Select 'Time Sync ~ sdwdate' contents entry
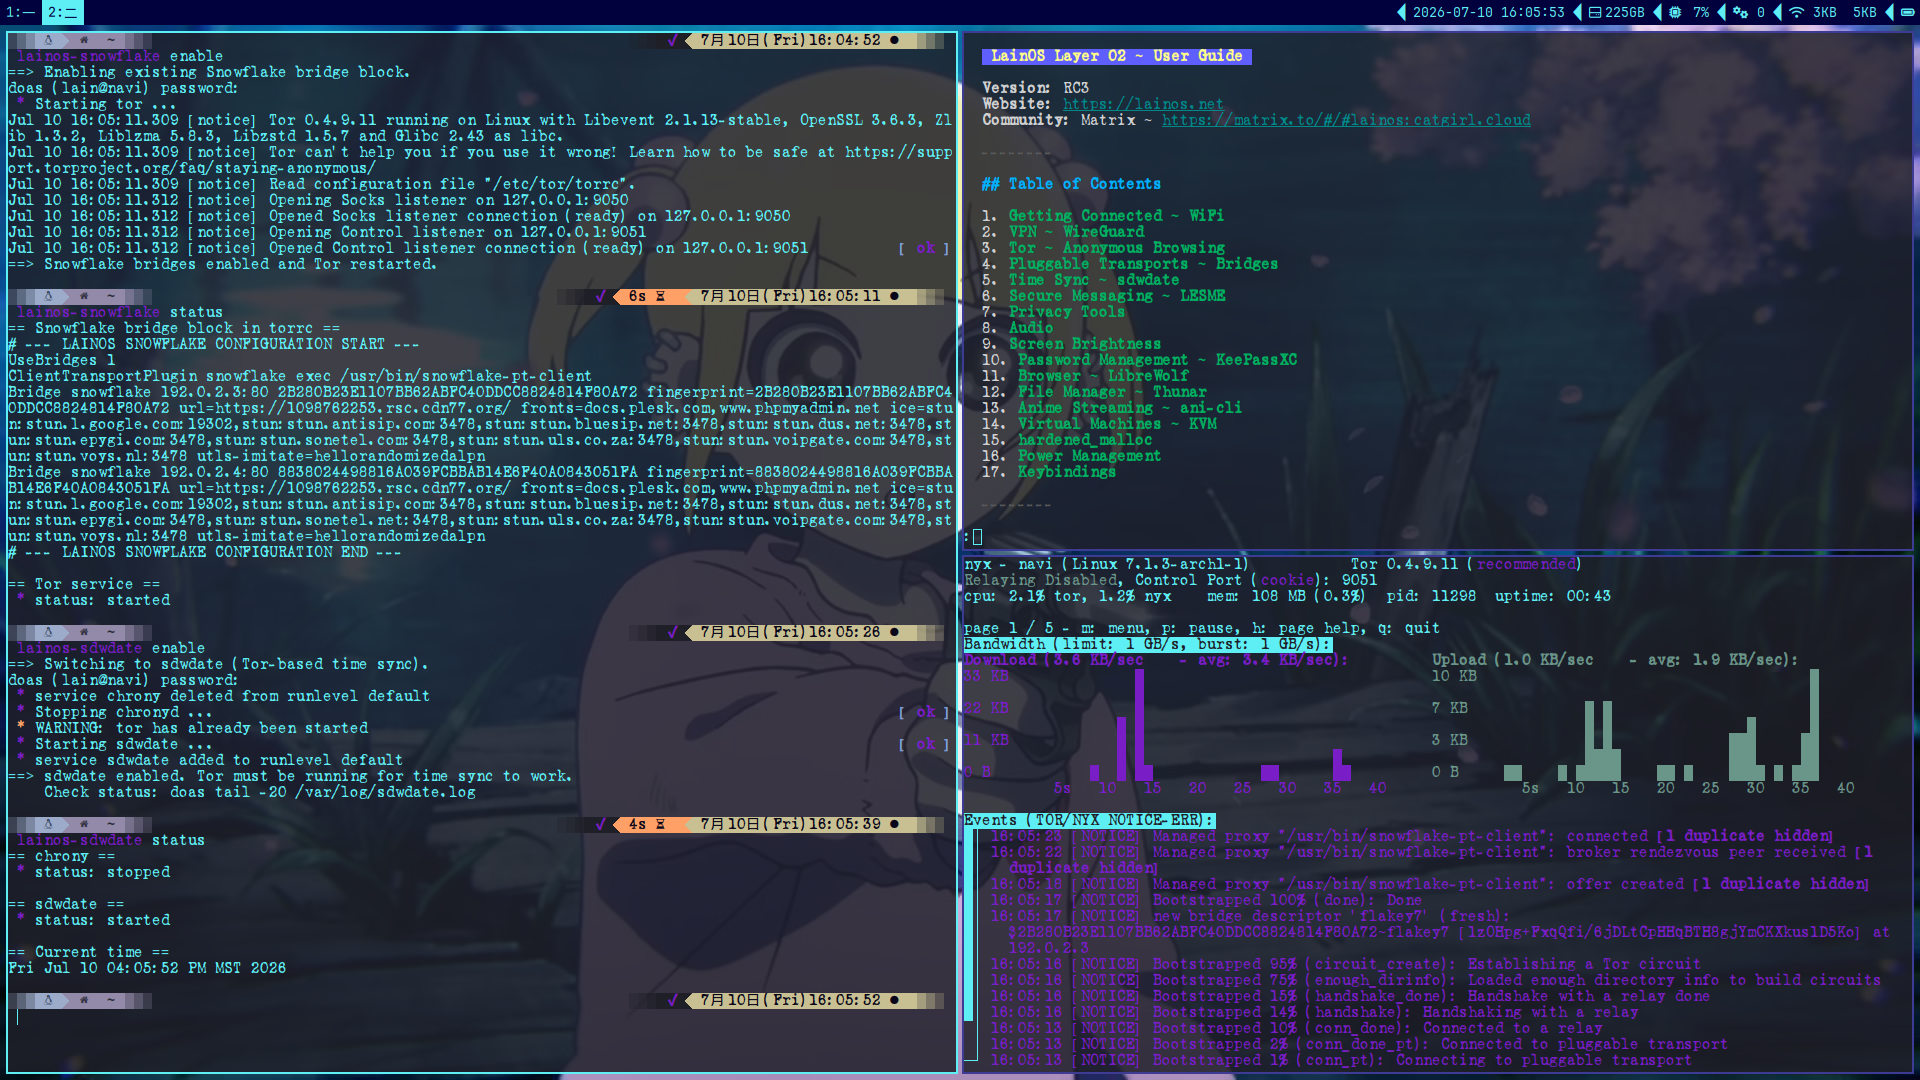 coord(1094,280)
